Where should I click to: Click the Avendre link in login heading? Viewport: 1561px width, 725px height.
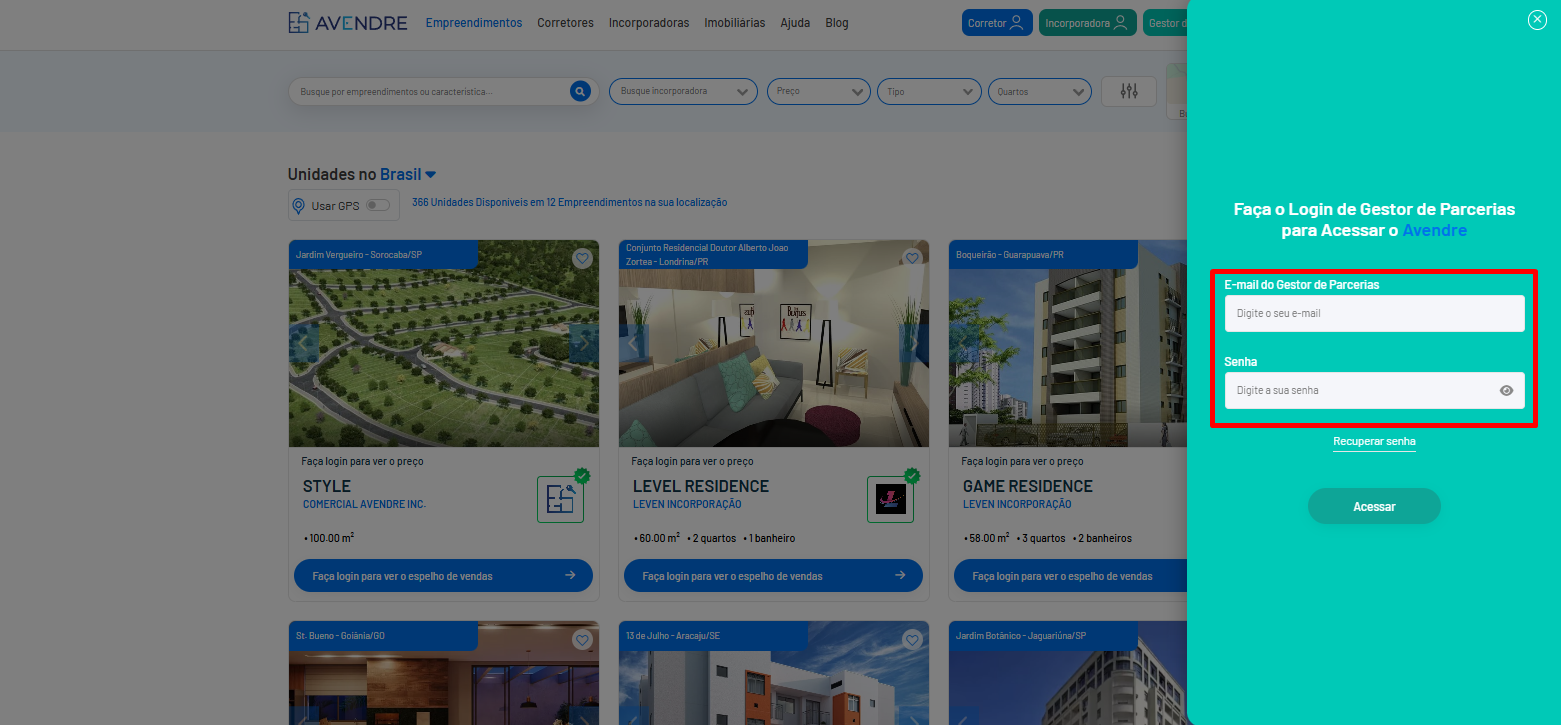(x=1434, y=230)
